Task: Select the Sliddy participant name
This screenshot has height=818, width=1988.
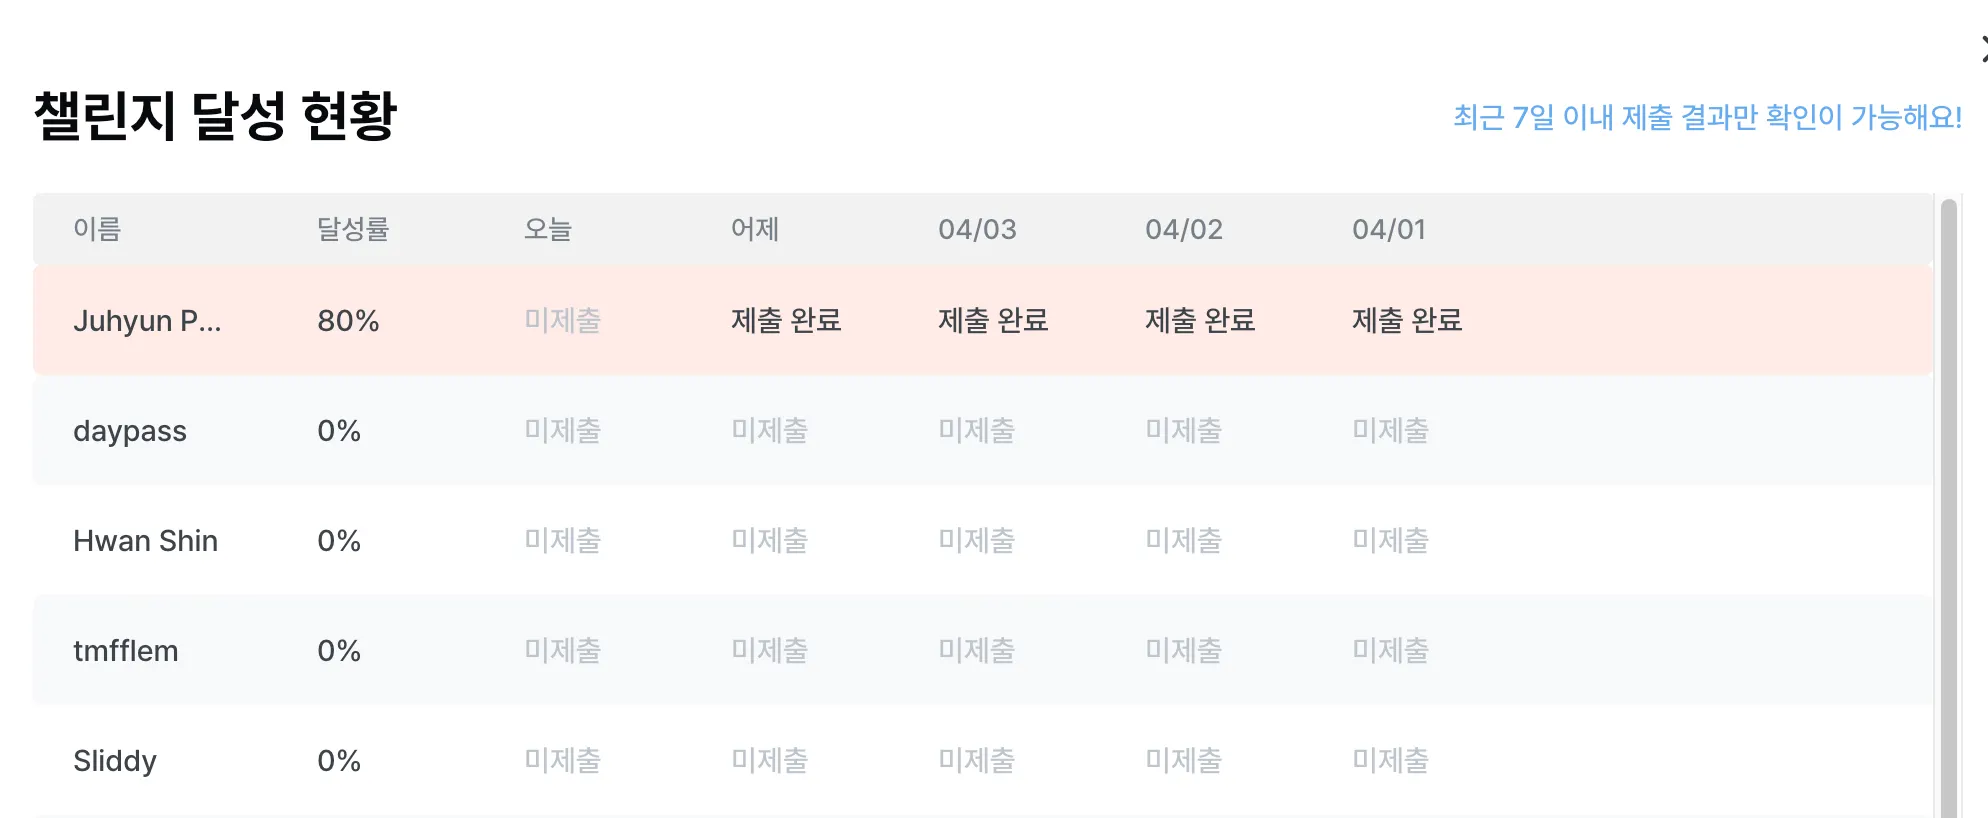Action: [x=115, y=761]
